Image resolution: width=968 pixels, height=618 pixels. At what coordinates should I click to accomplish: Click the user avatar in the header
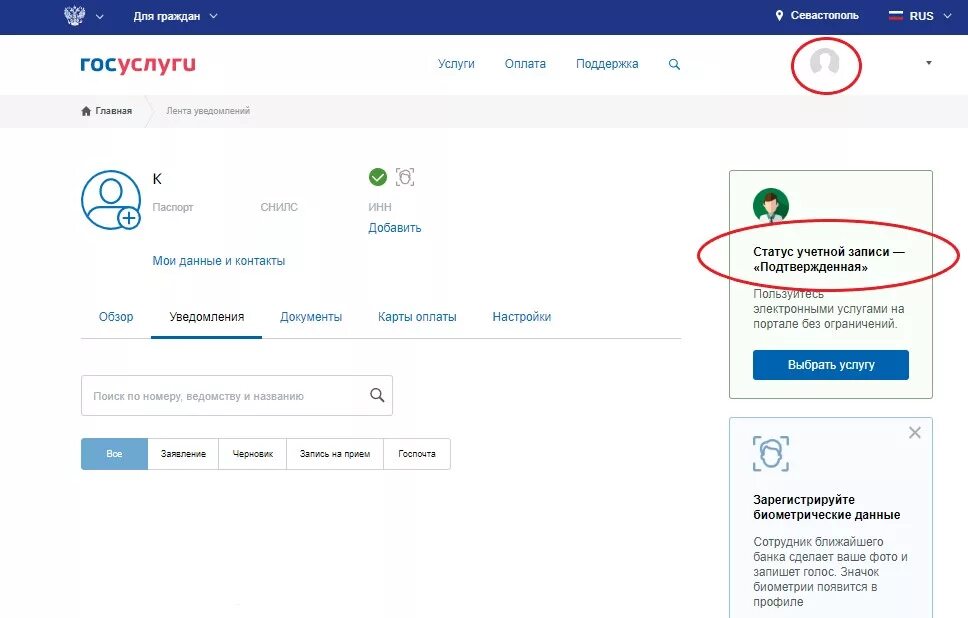tap(825, 63)
